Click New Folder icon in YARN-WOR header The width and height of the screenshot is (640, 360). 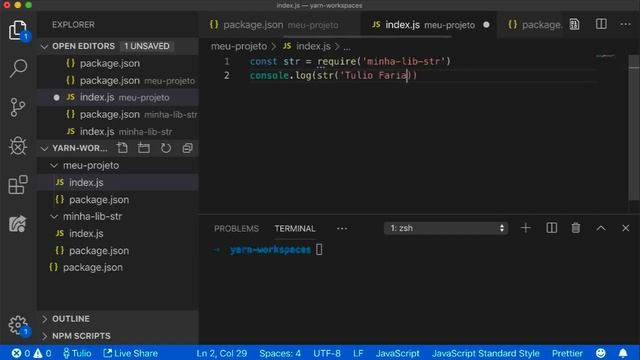144,148
